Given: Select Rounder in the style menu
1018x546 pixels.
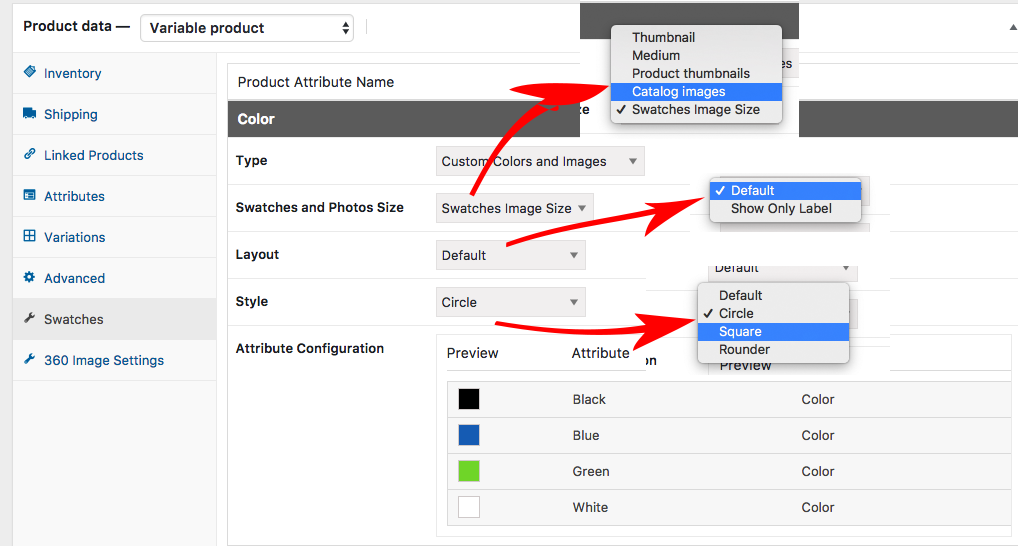Looking at the screenshot, I should 744,350.
